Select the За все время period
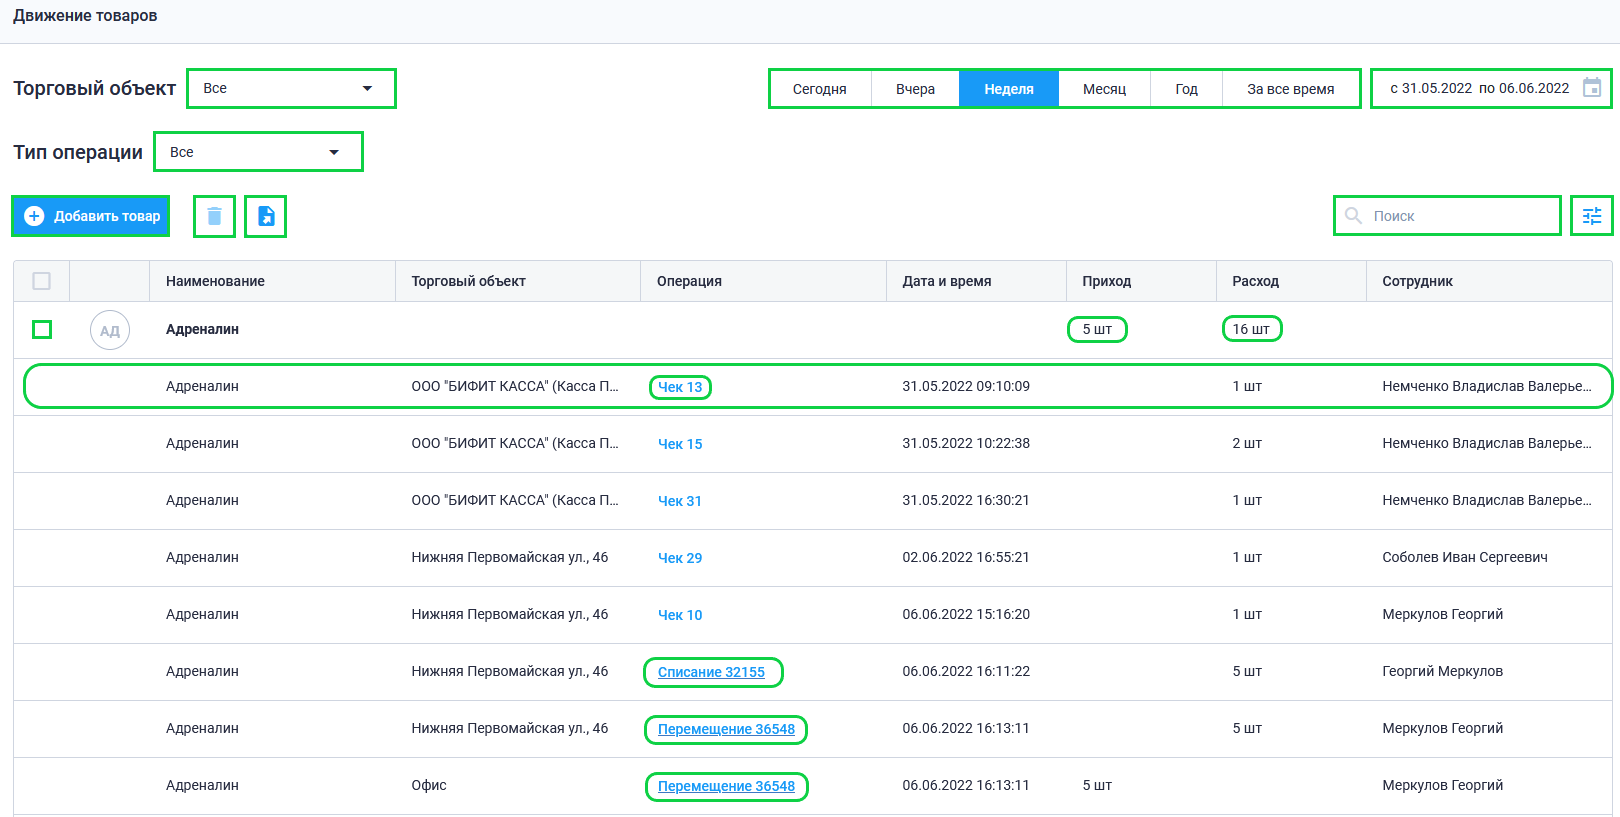 coord(1290,89)
